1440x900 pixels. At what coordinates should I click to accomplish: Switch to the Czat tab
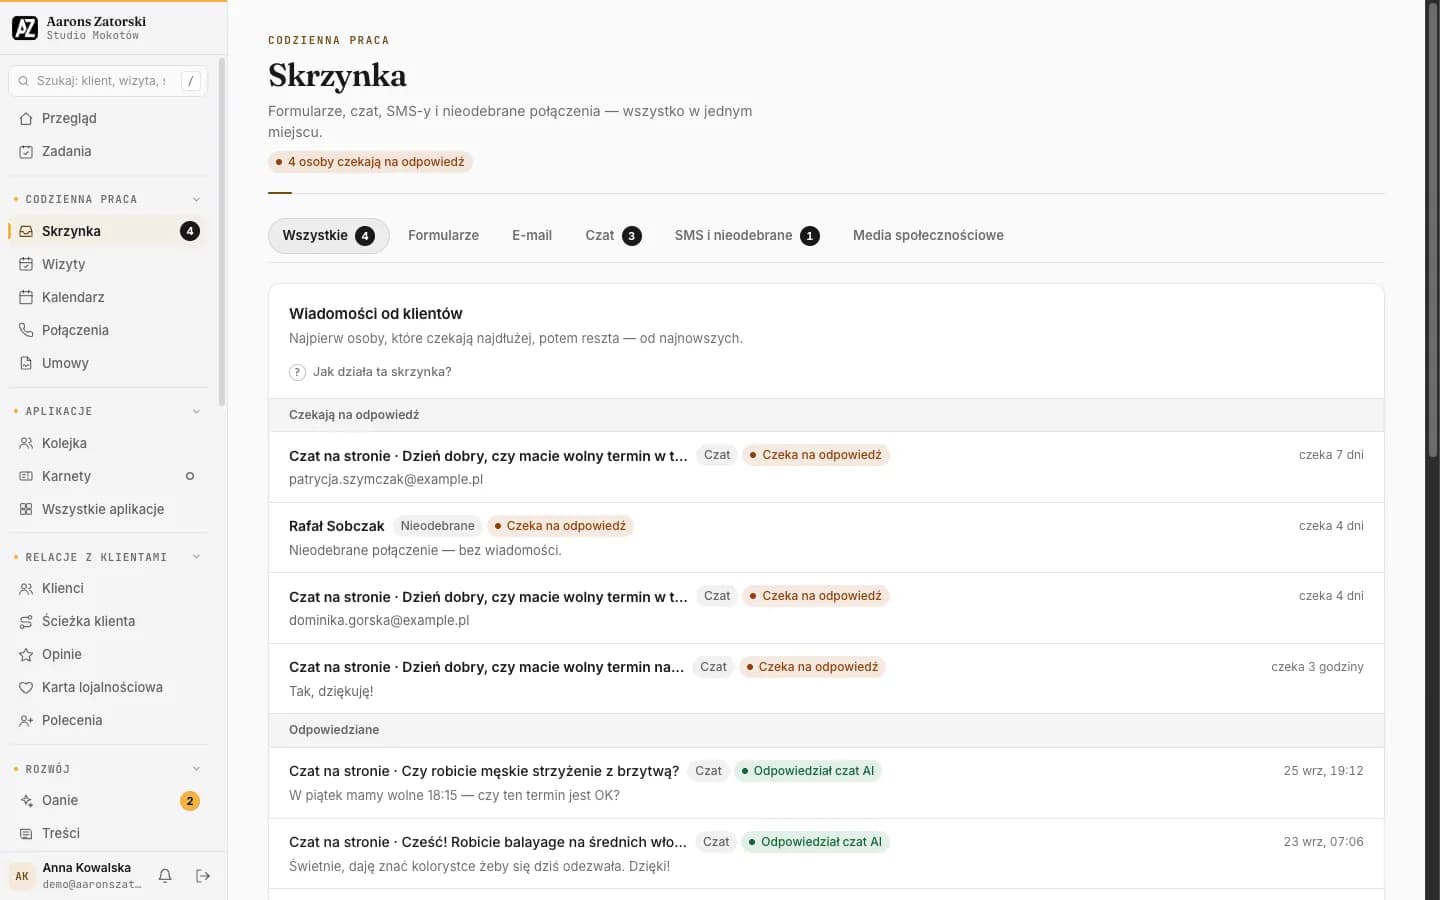(613, 236)
